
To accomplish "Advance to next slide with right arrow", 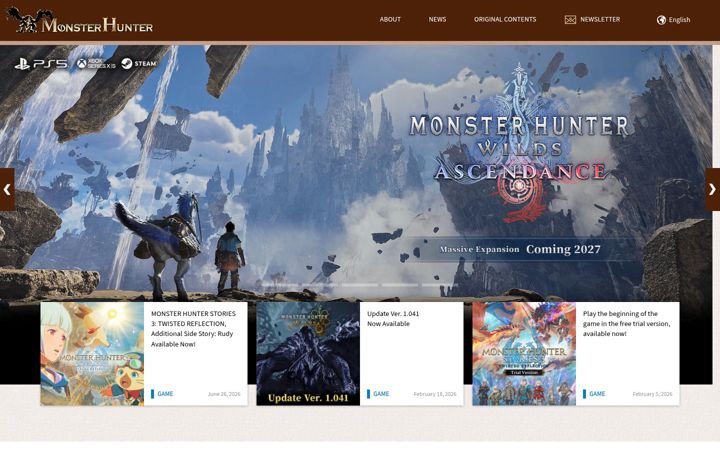I will [x=712, y=189].
